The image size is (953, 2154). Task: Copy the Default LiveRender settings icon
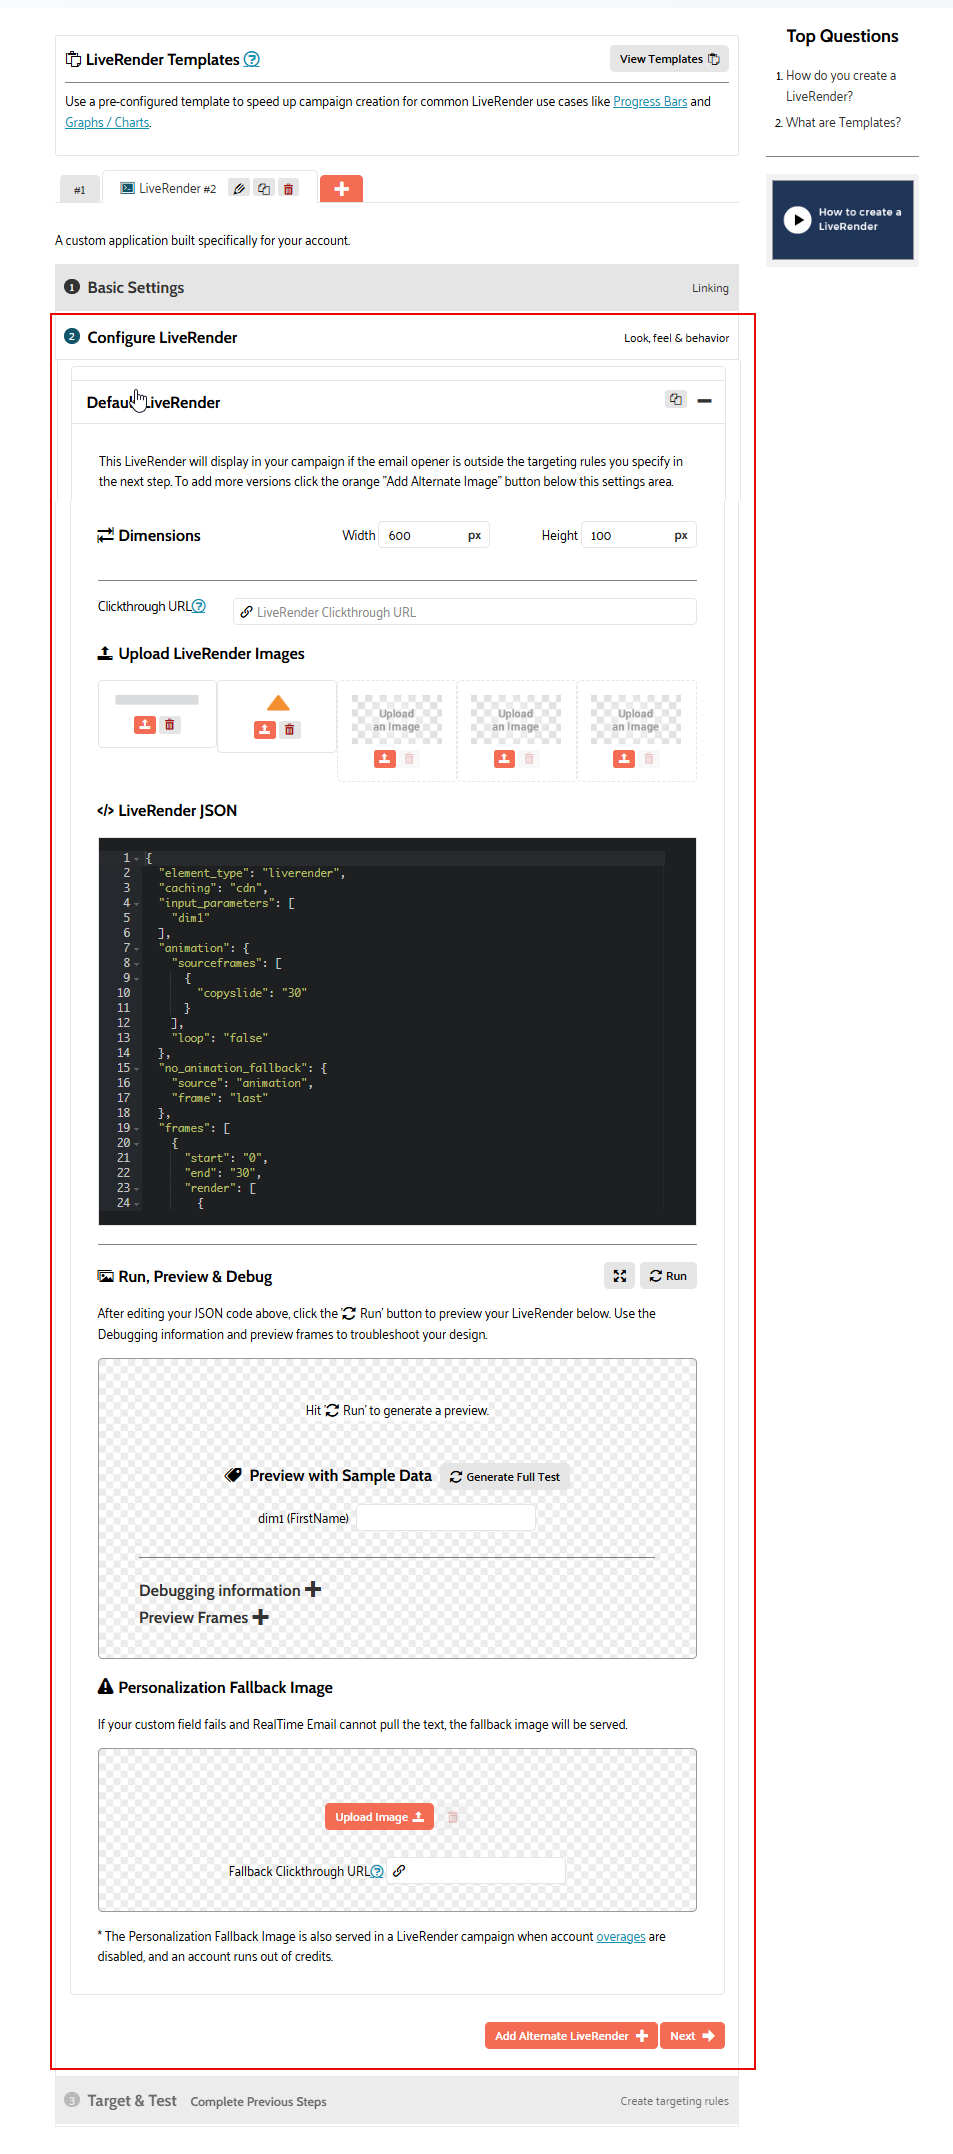click(676, 400)
